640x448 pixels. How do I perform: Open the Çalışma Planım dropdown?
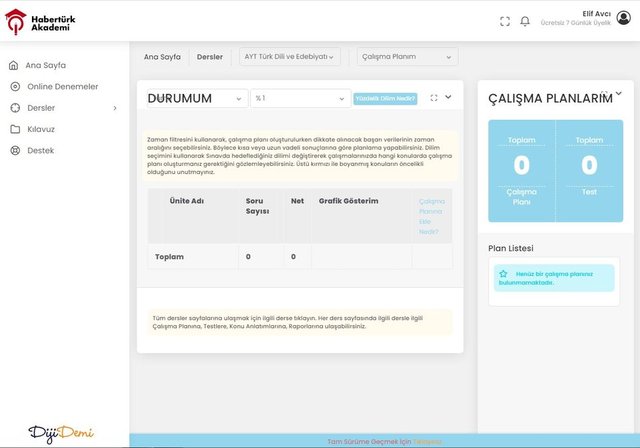click(407, 57)
